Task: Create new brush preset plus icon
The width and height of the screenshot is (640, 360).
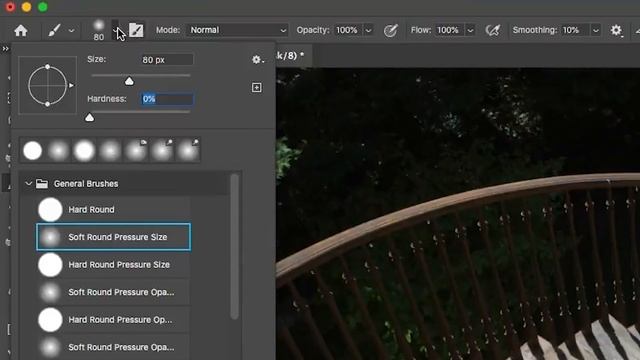Action: point(256,87)
